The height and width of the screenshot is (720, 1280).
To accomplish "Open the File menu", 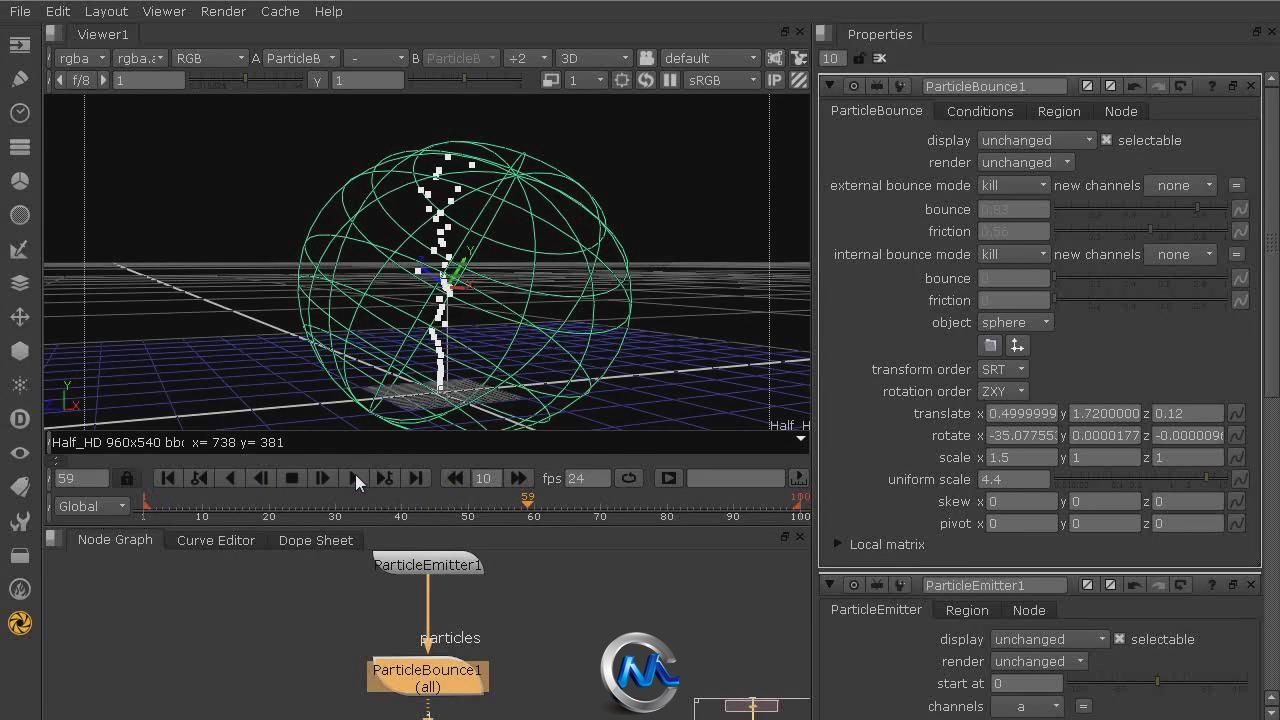I will 19,11.
